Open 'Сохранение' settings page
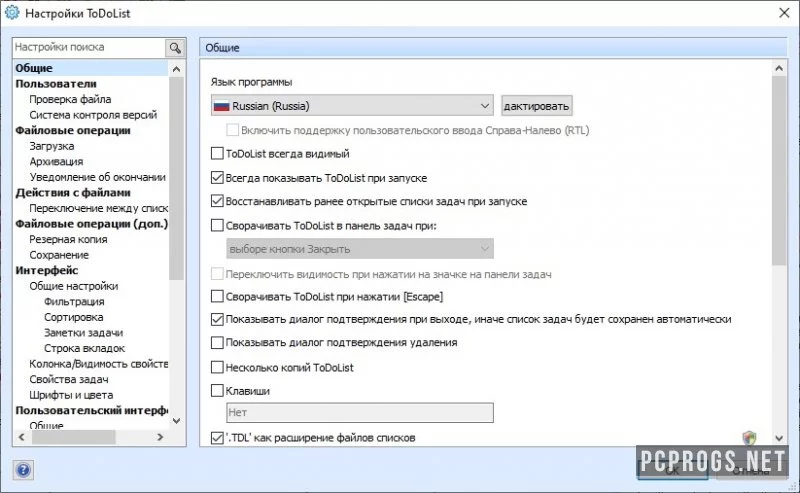The height and width of the screenshot is (493, 800). coord(59,255)
